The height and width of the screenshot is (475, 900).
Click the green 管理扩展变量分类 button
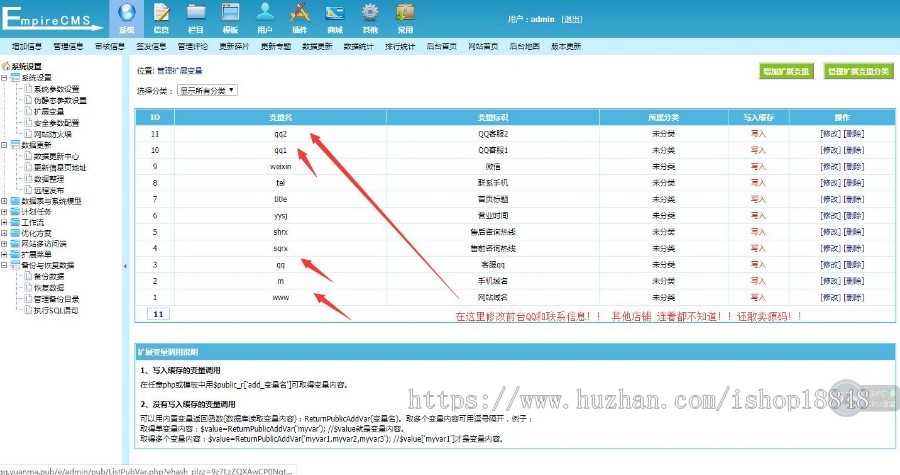[x=859, y=71]
